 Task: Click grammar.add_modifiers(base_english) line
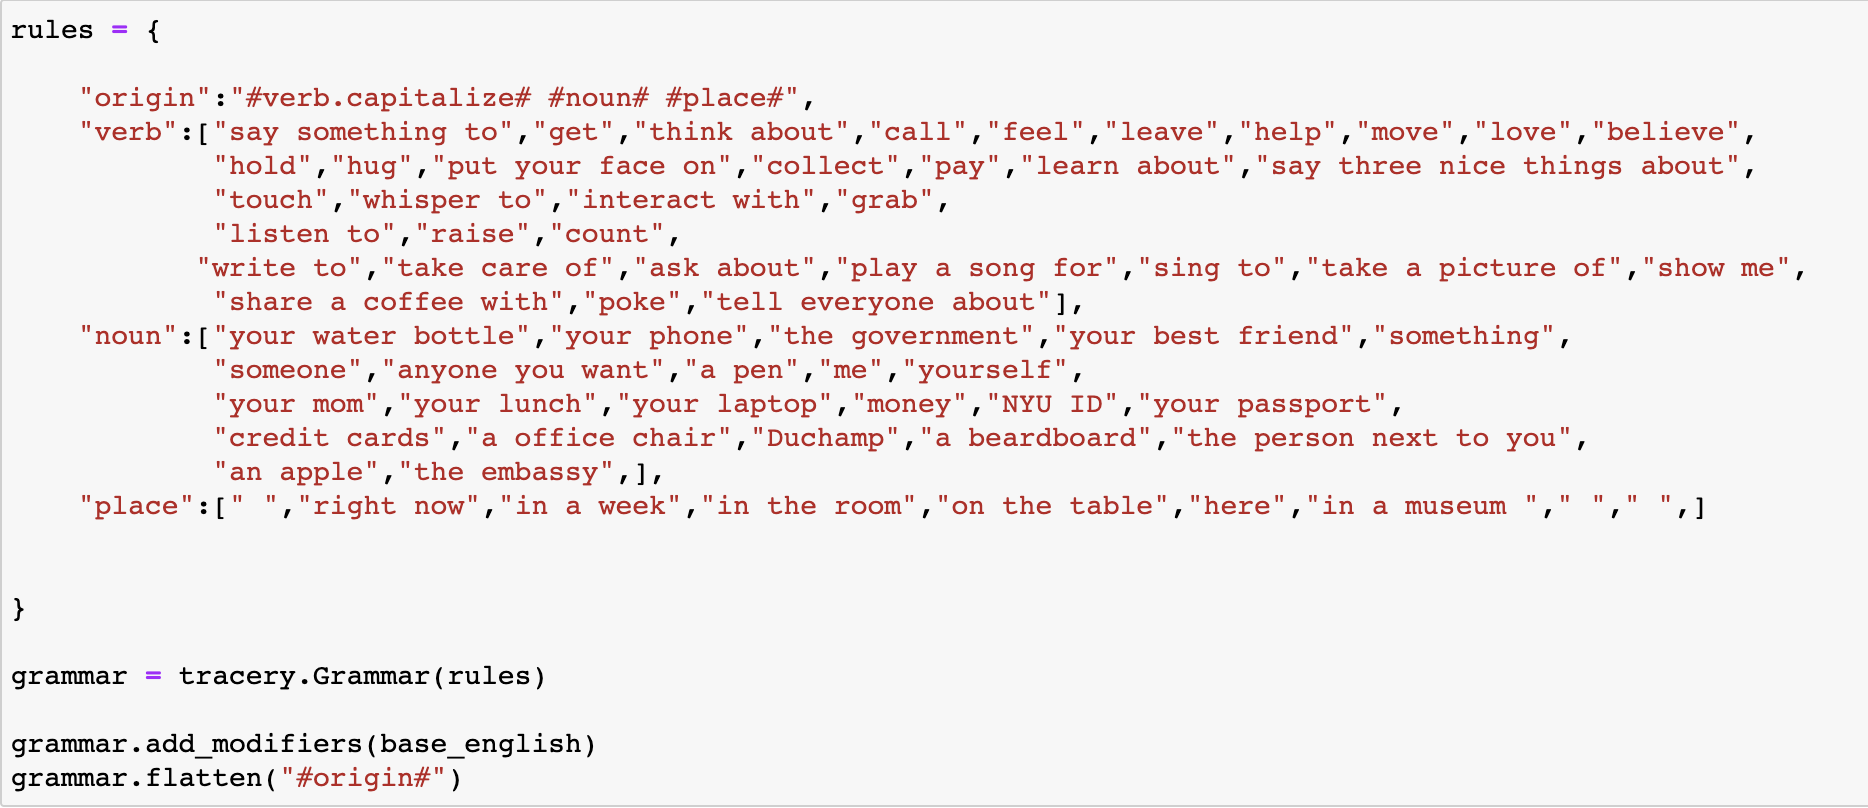click(x=304, y=744)
